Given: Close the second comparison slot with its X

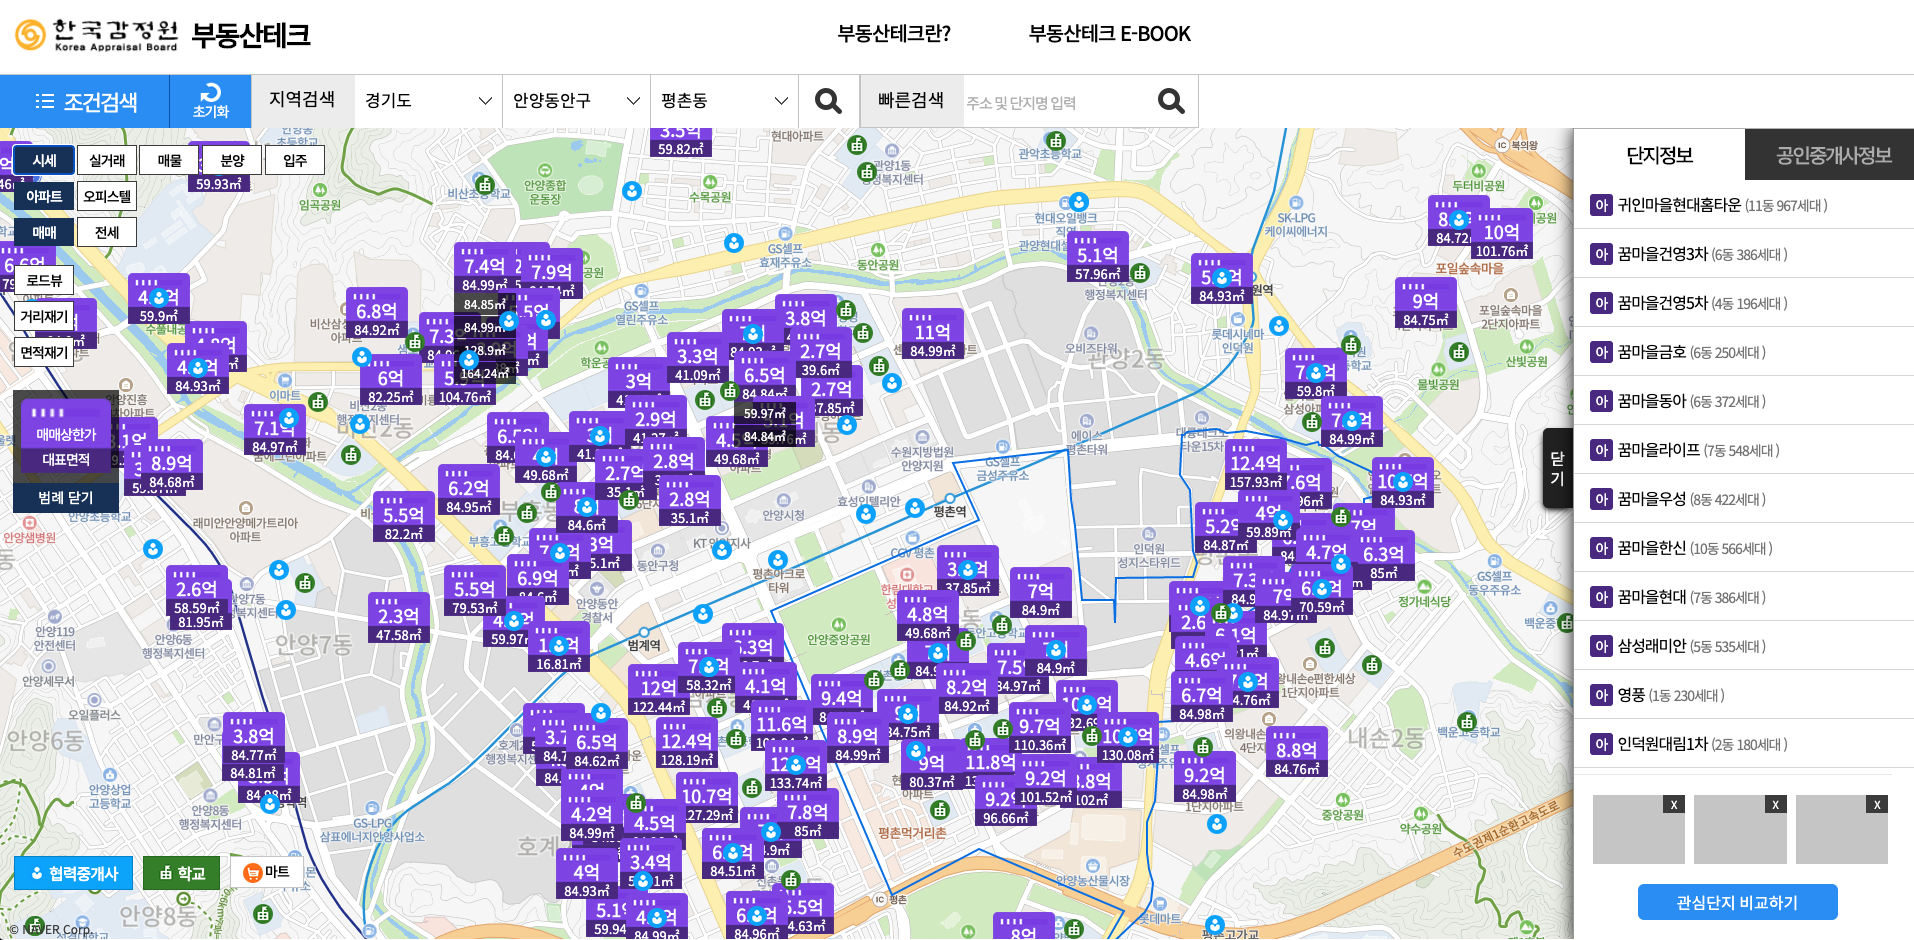Looking at the screenshot, I should (1775, 804).
